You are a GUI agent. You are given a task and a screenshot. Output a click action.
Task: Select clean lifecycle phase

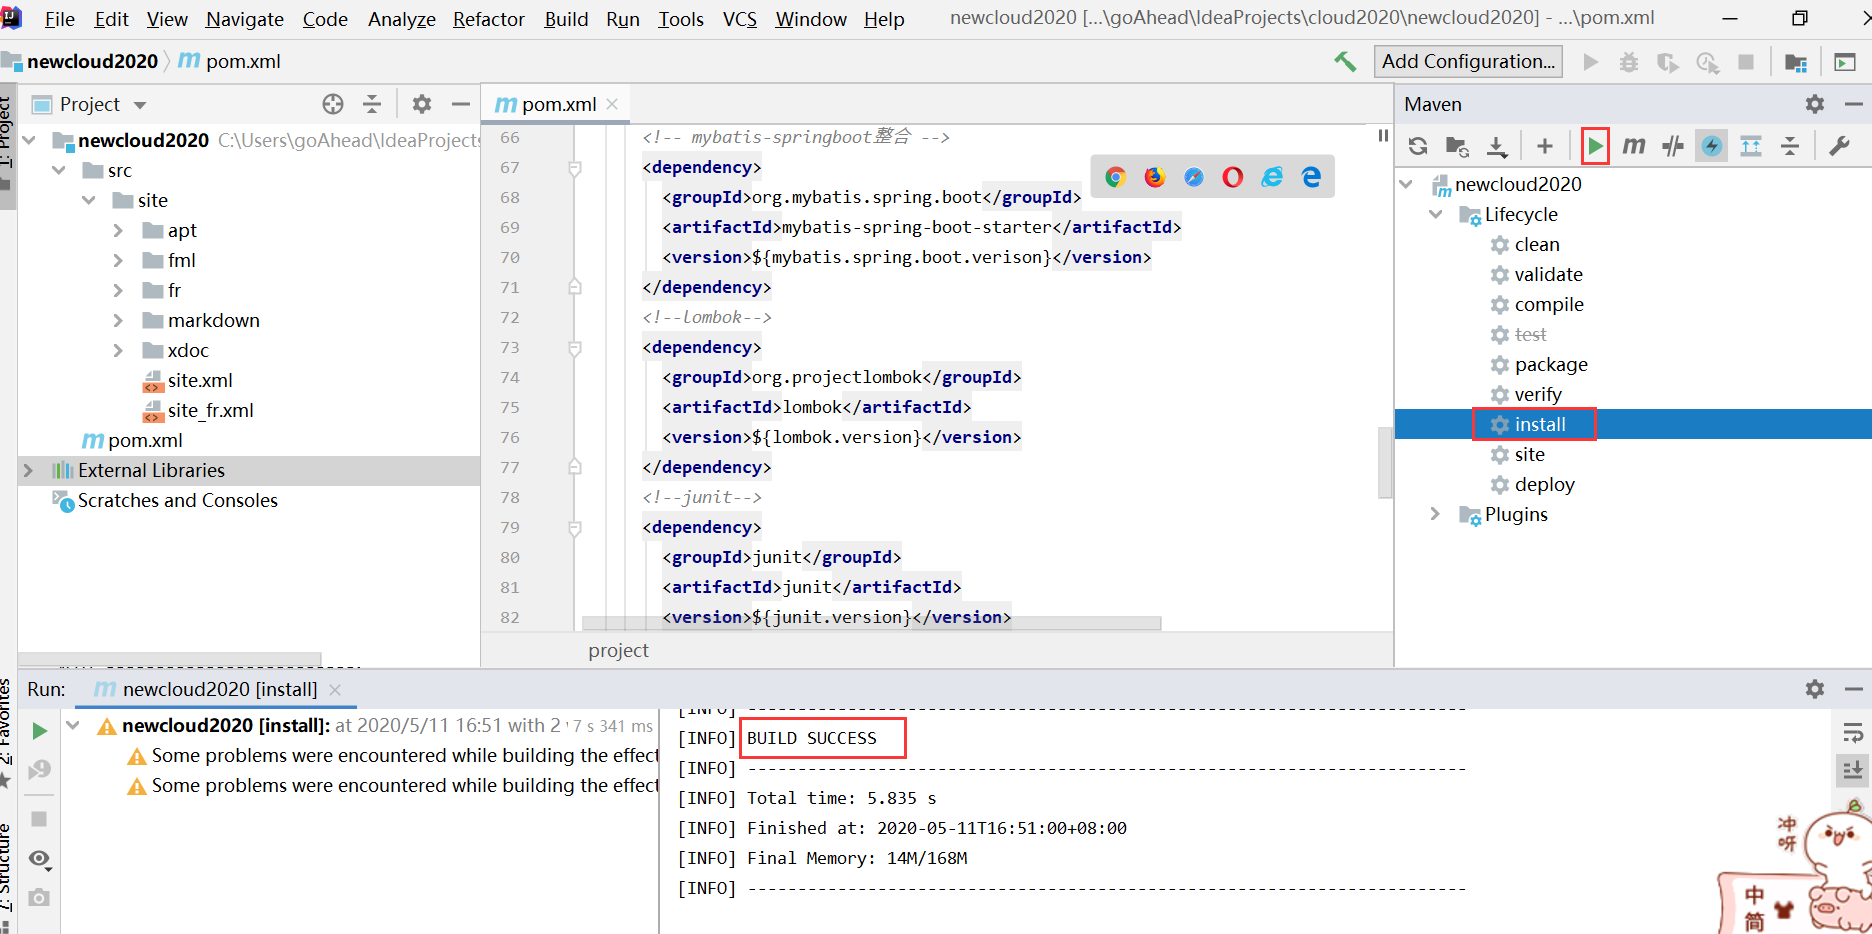pyautogui.click(x=1537, y=244)
